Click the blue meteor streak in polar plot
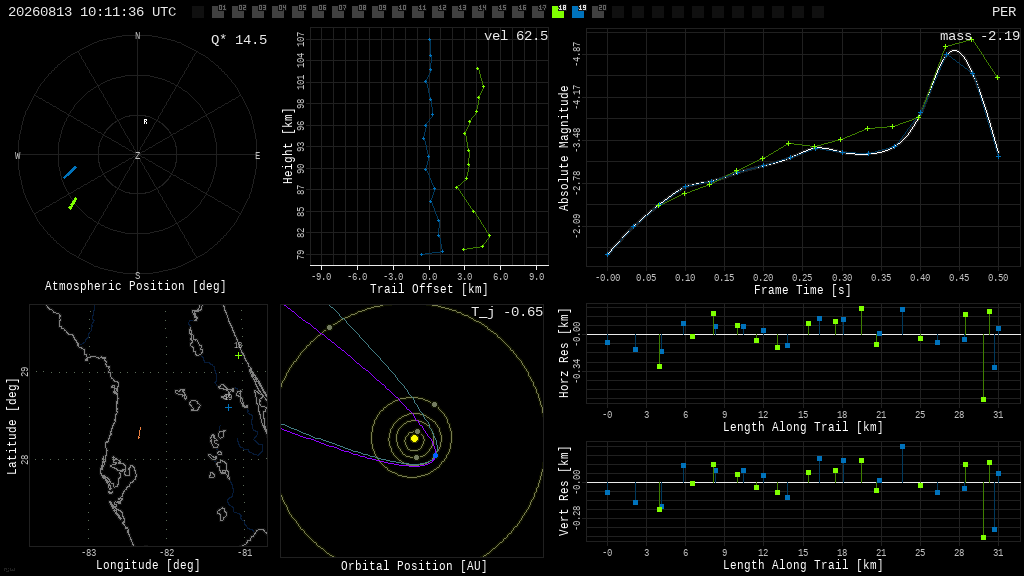1024x576 pixels. click(70, 172)
